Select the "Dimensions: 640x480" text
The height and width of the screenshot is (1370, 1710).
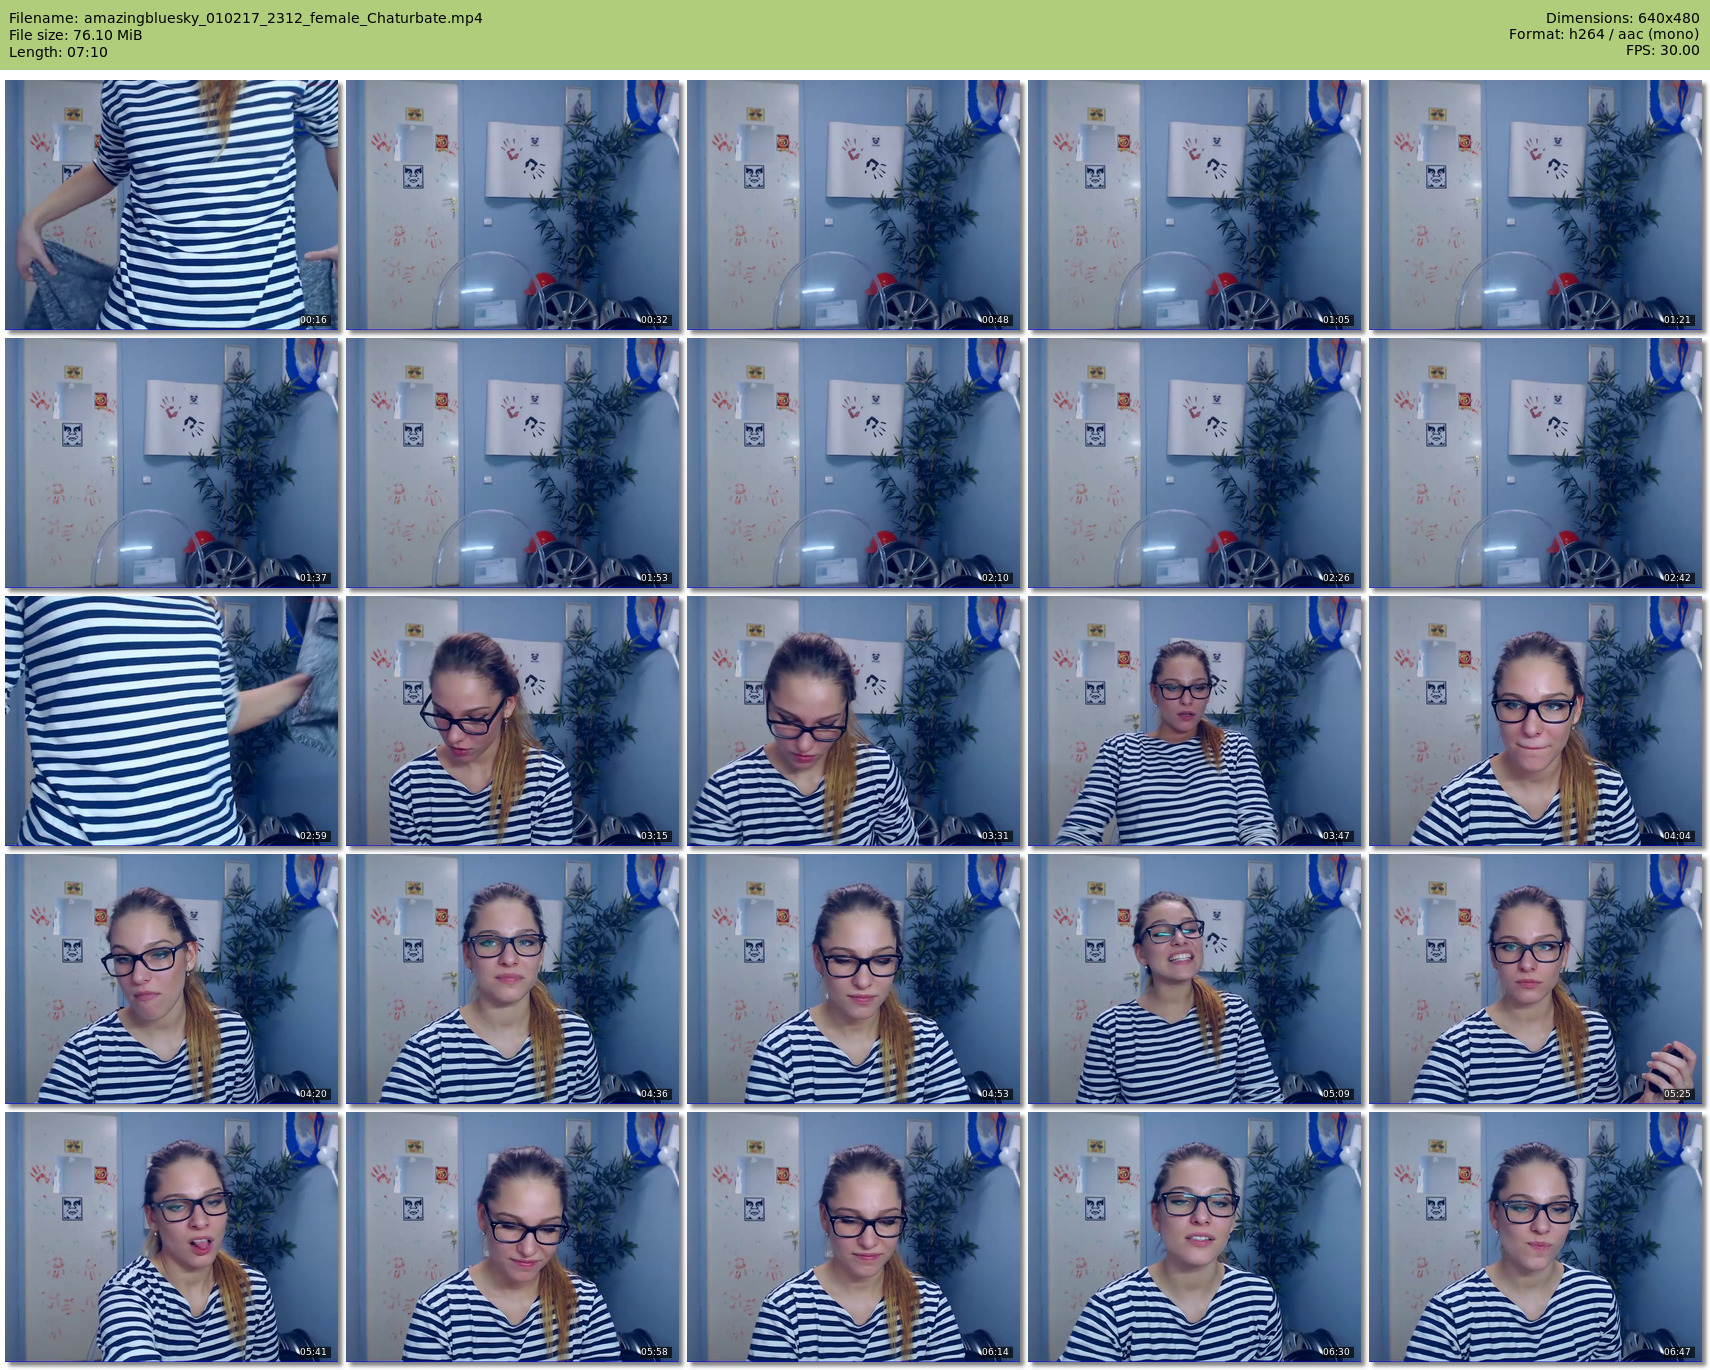(x=1622, y=18)
